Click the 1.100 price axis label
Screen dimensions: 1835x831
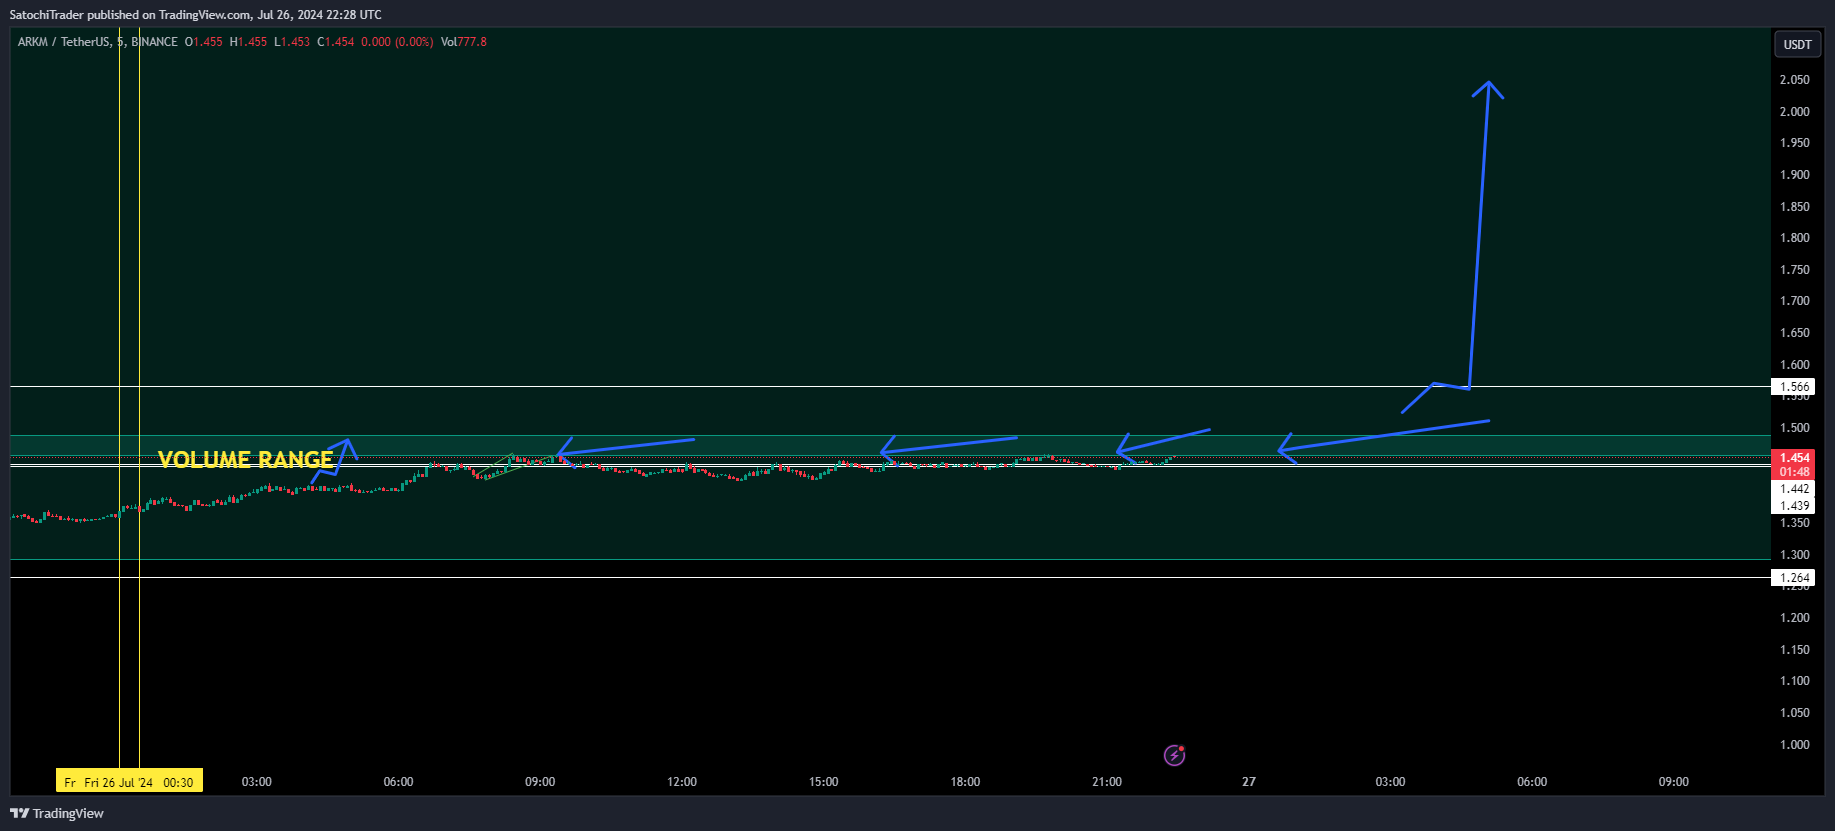1794,681
